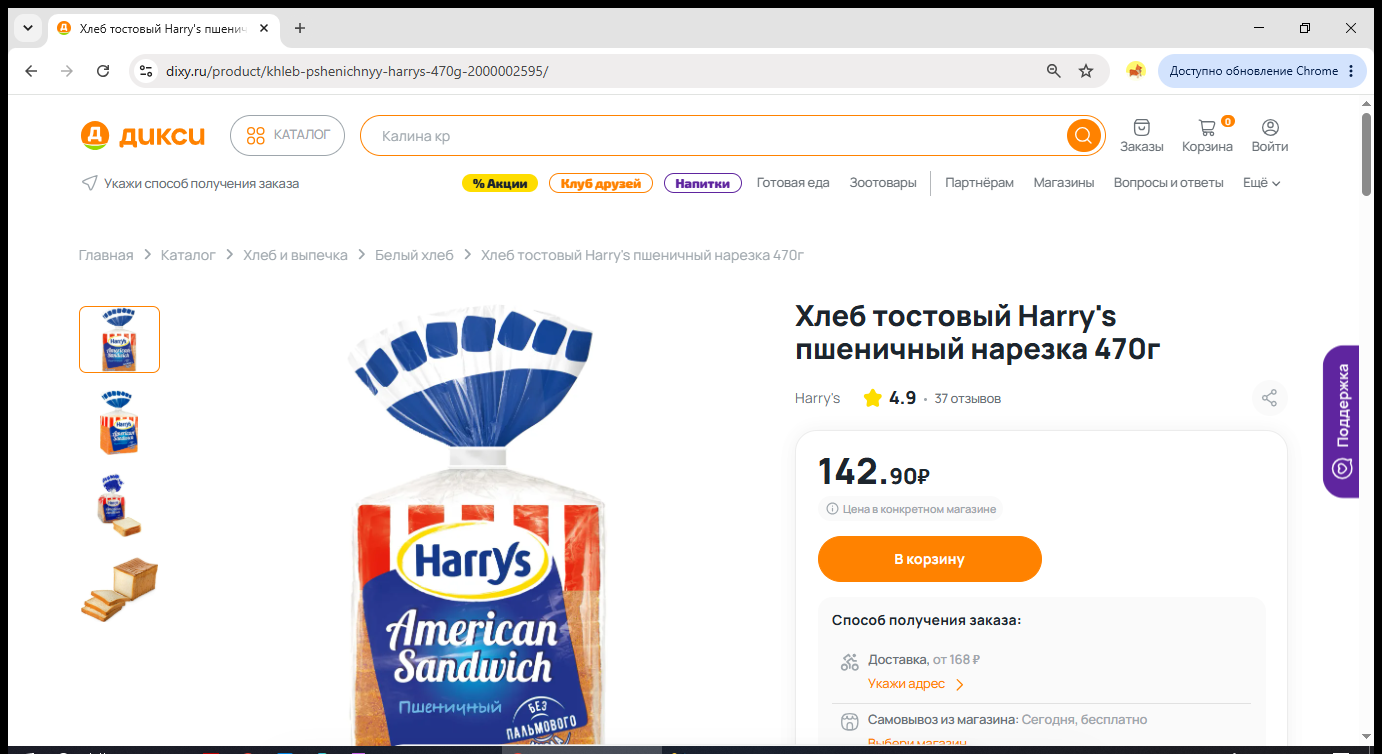Reload the page with the refresh icon
This screenshot has height=754, width=1382.
(x=103, y=71)
